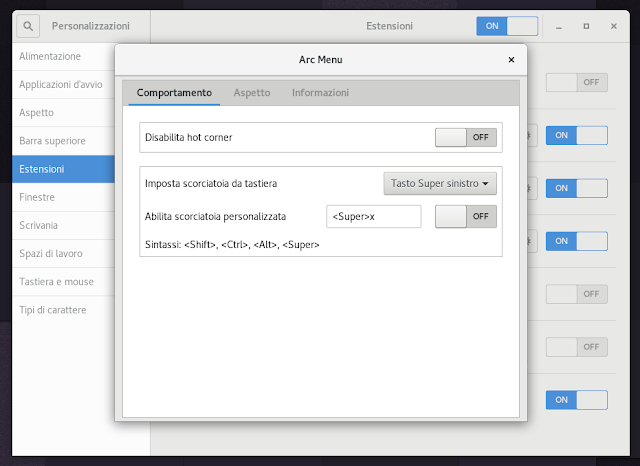Screen dimensions: 640x466
Task: Click the search magnifier icon in Personalizzazioni
Action: tap(28, 26)
